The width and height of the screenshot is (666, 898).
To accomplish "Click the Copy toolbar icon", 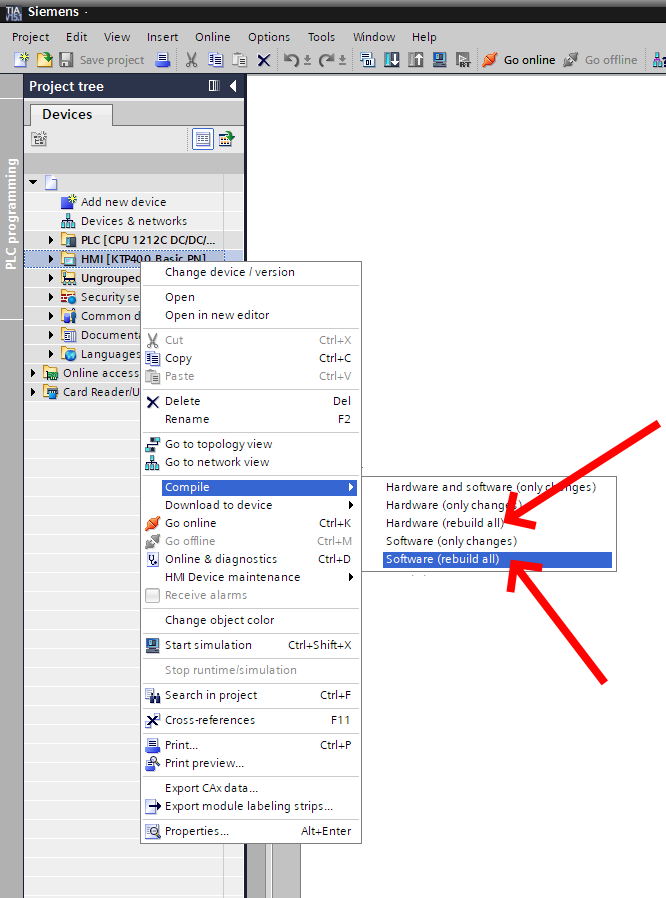I will point(215,60).
